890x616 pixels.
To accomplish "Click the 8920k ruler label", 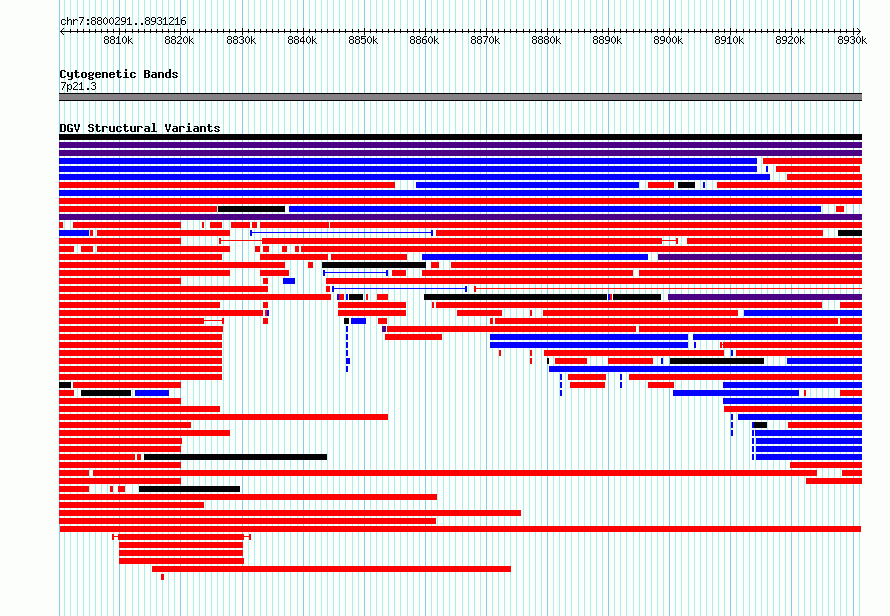I will (790, 40).
